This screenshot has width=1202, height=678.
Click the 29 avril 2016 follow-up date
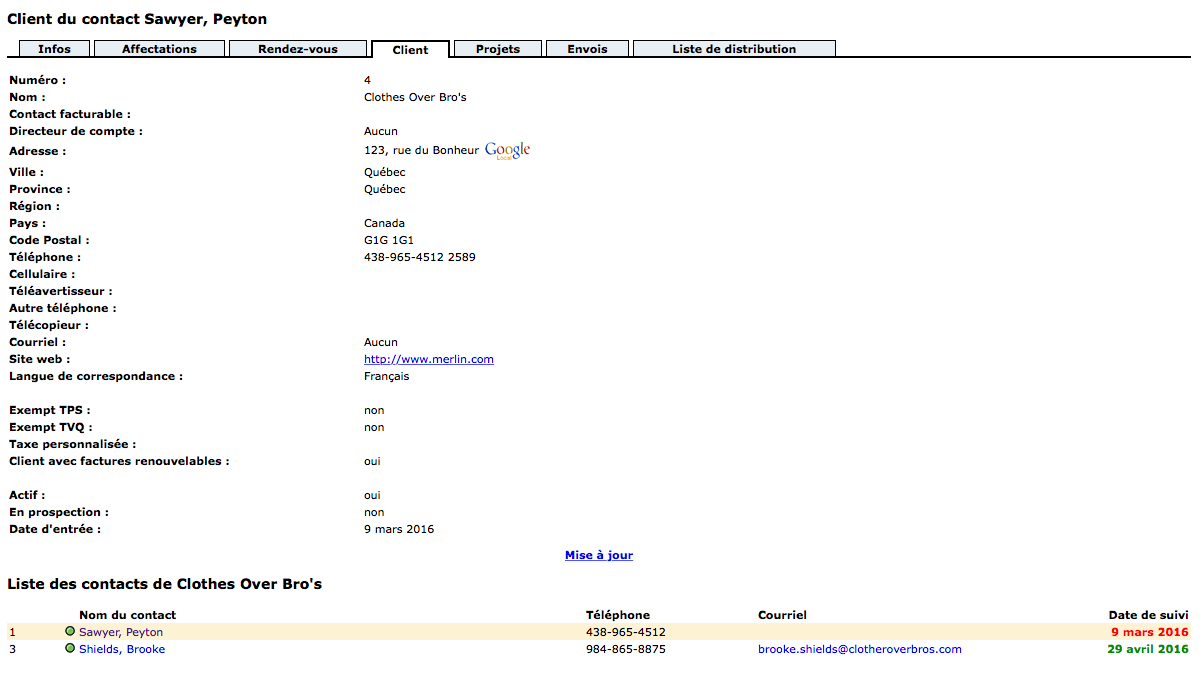click(1147, 650)
